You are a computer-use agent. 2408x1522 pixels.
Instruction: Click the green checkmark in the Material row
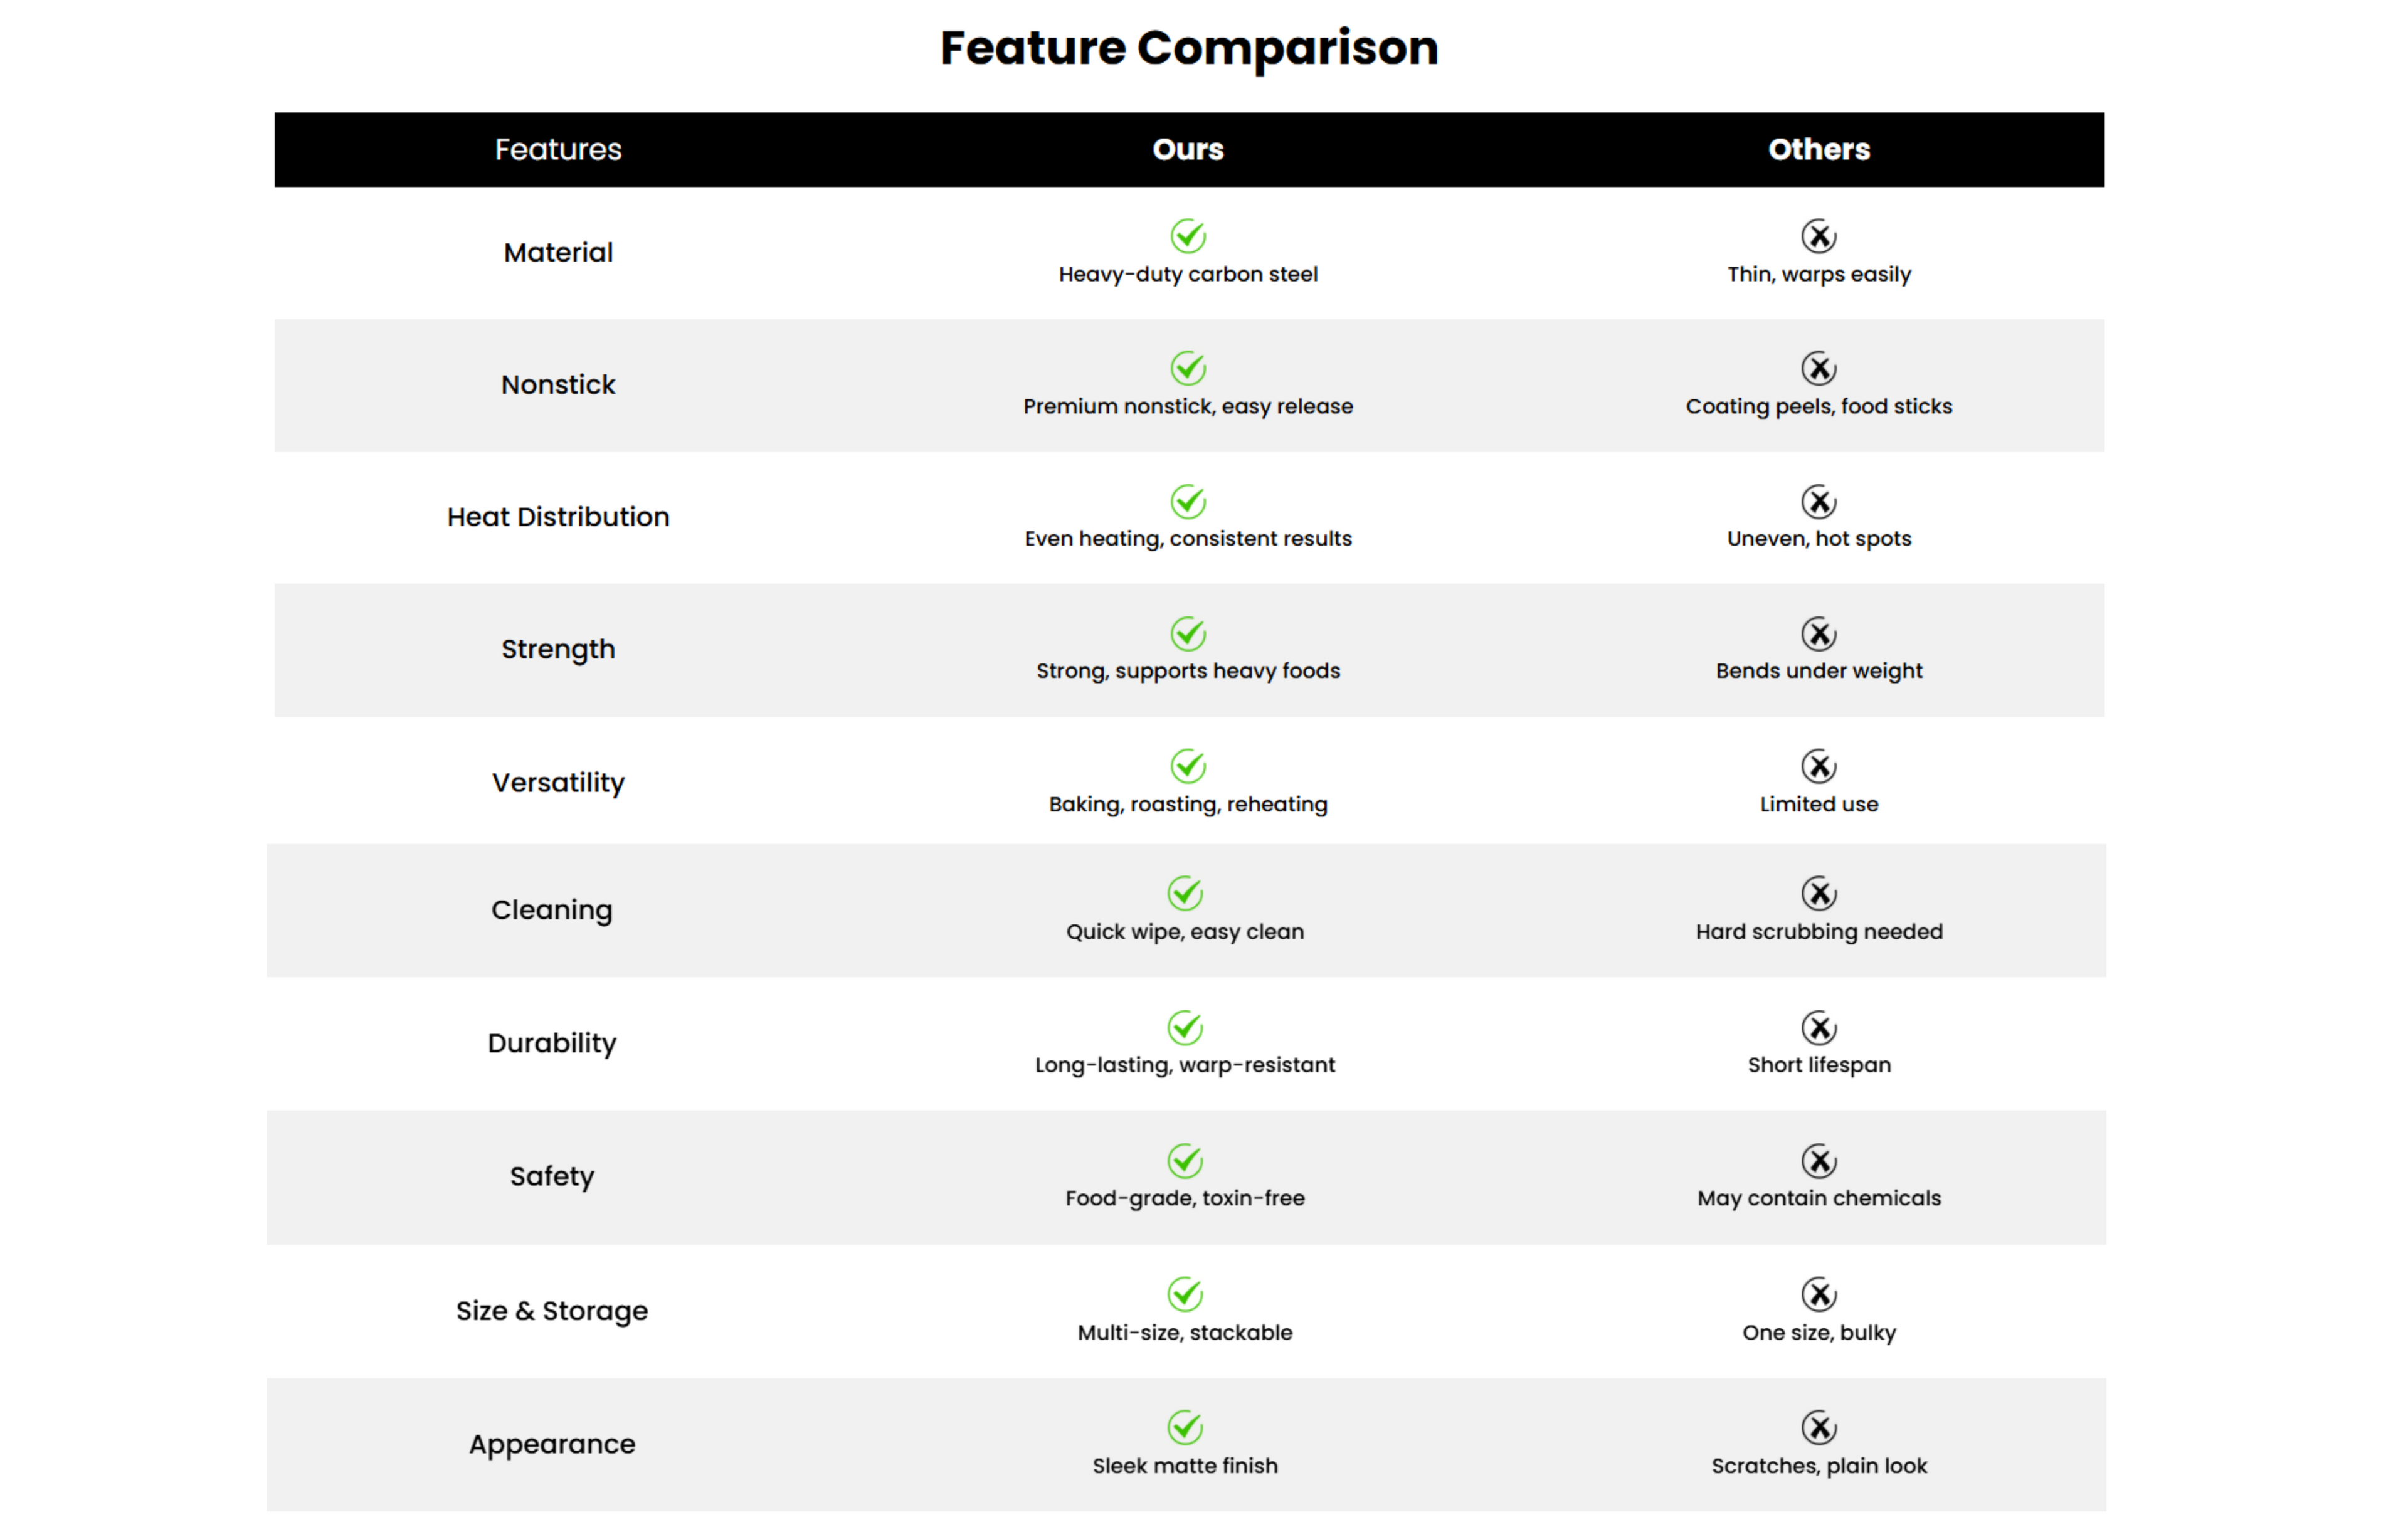point(1188,237)
